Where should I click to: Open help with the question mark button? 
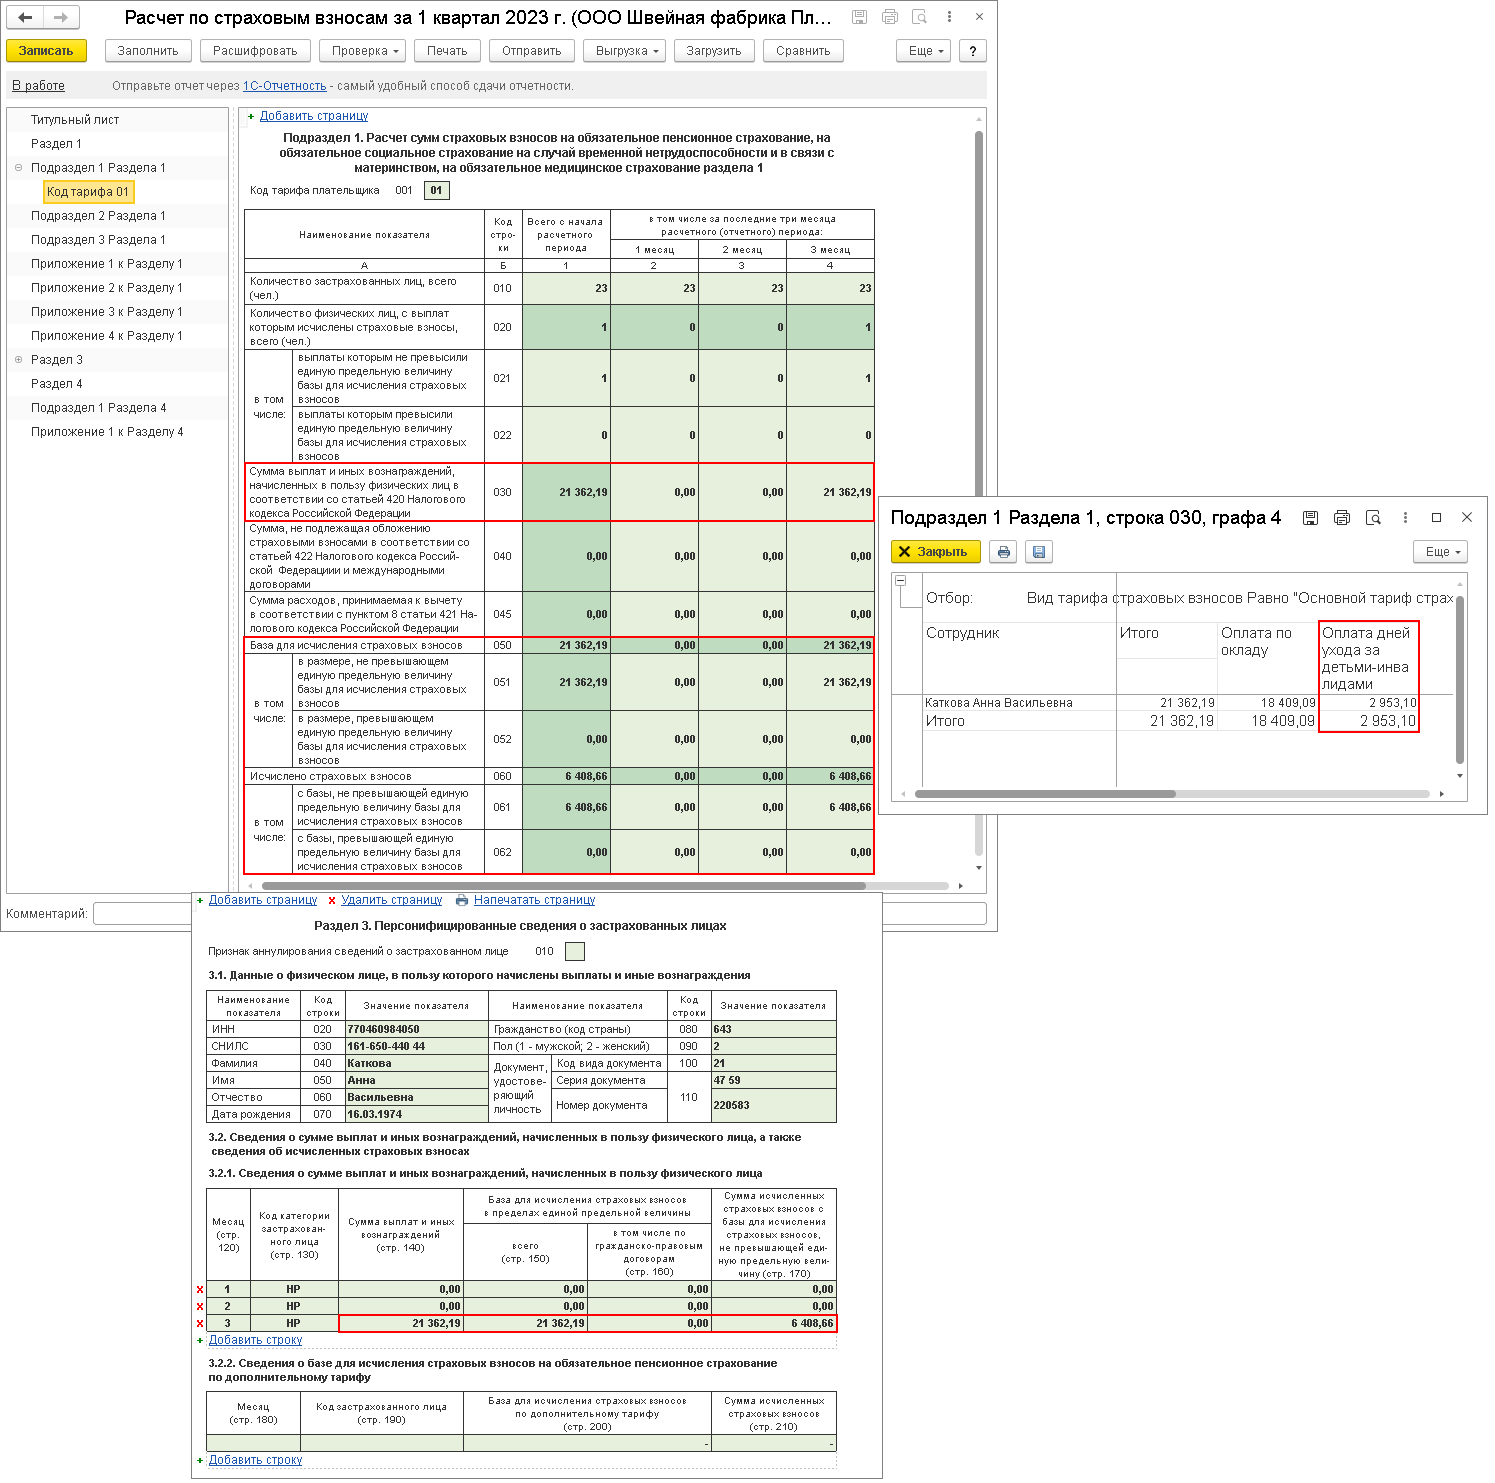pos(973,51)
